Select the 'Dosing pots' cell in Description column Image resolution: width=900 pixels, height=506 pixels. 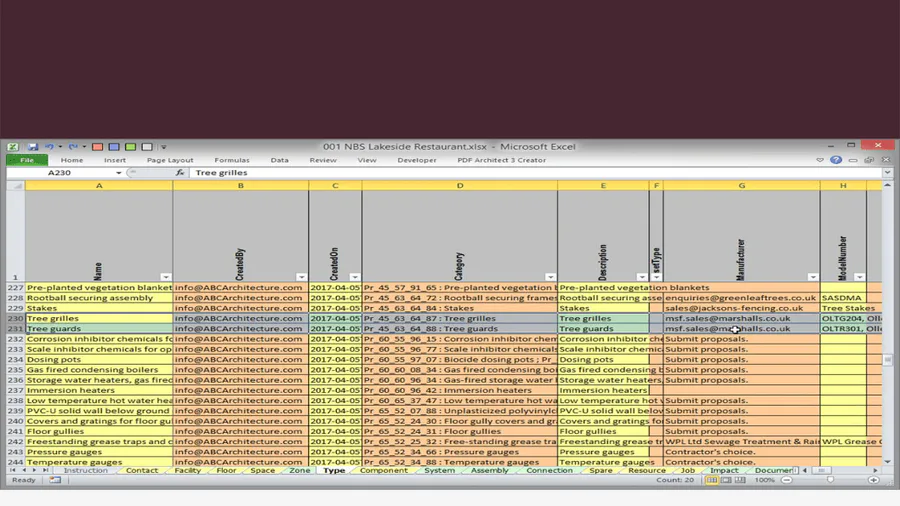603,359
